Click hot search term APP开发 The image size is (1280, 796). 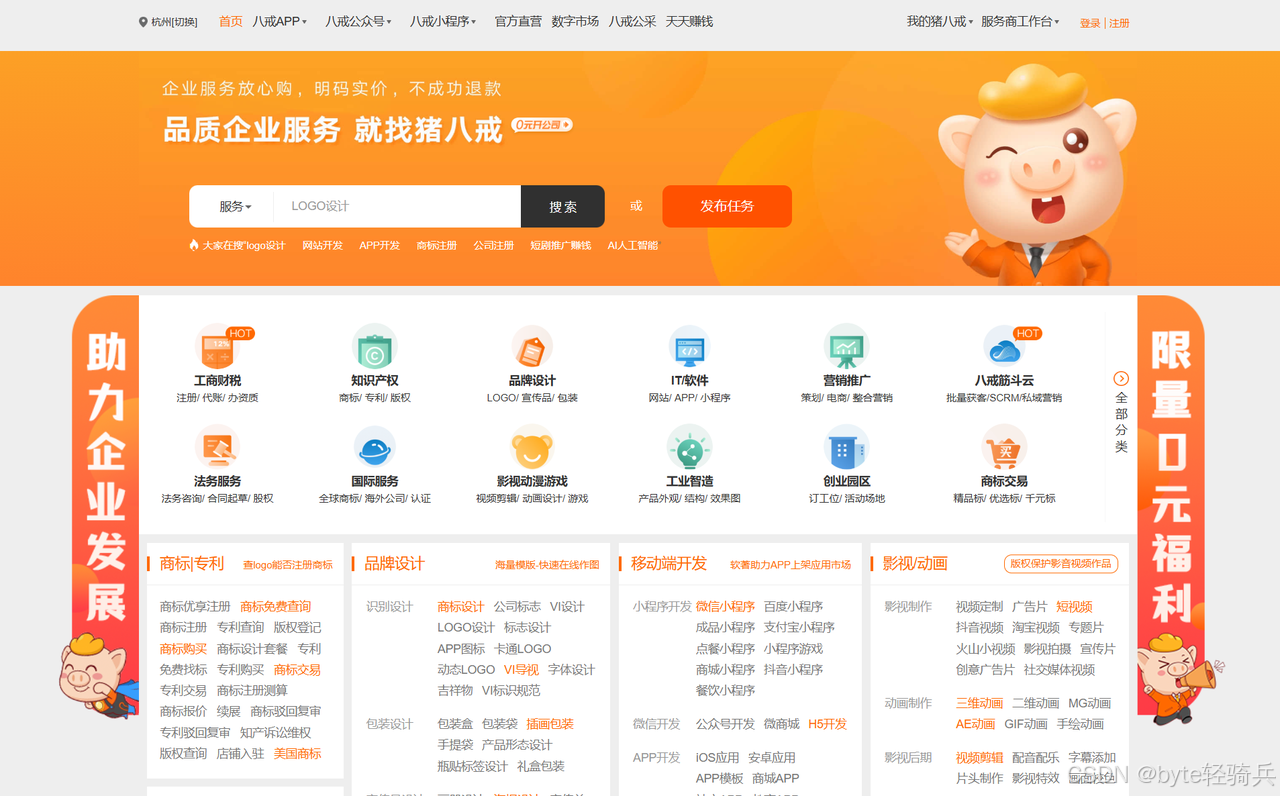[x=380, y=245]
